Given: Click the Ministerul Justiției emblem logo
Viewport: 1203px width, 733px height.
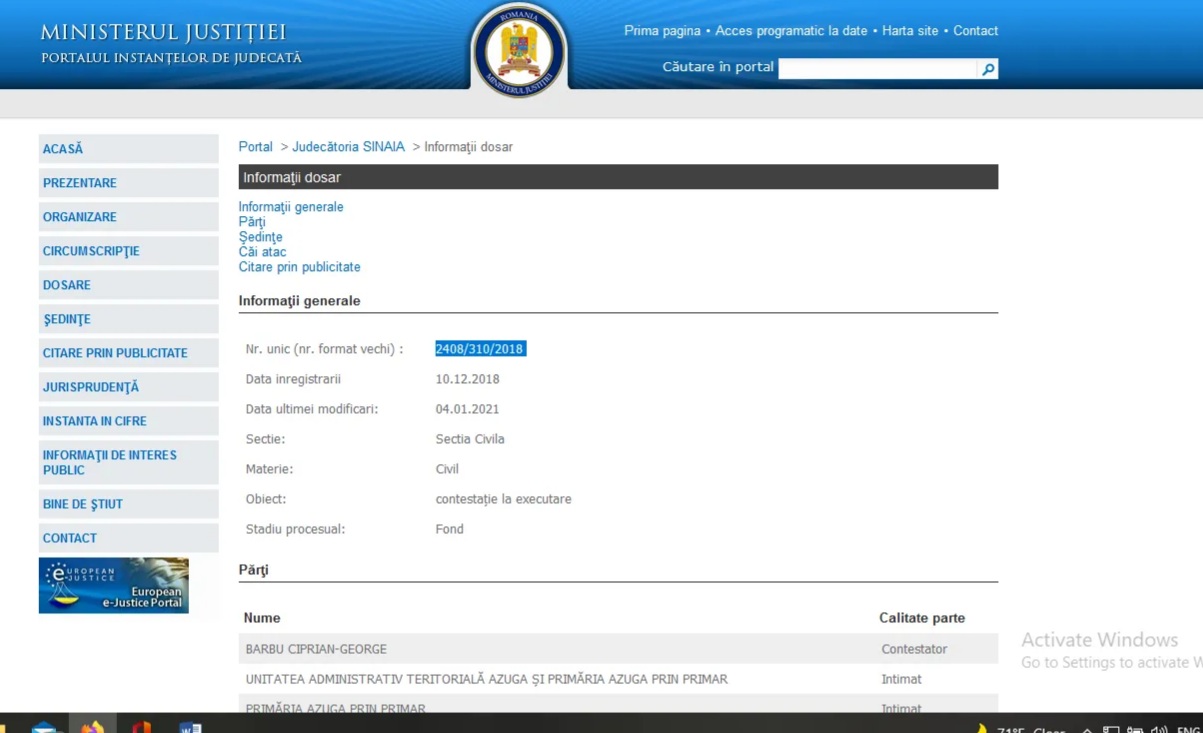Looking at the screenshot, I should (x=519, y=50).
